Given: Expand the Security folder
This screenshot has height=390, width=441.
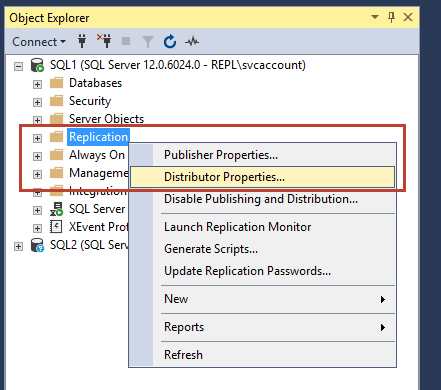Looking at the screenshot, I should [37, 102].
